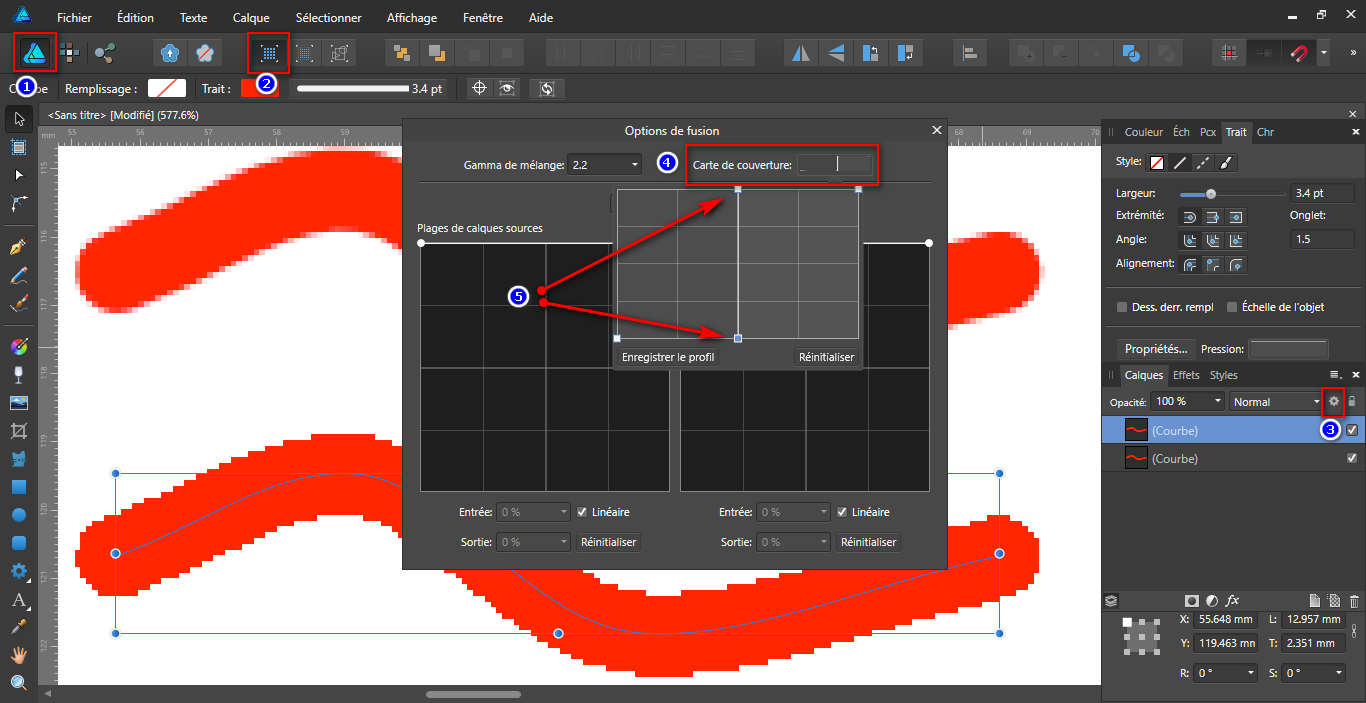Image resolution: width=1366 pixels, height=703 pixels.
Task: Select the Place Image tool
Action: pyautogui.click(x=18, y=403)
